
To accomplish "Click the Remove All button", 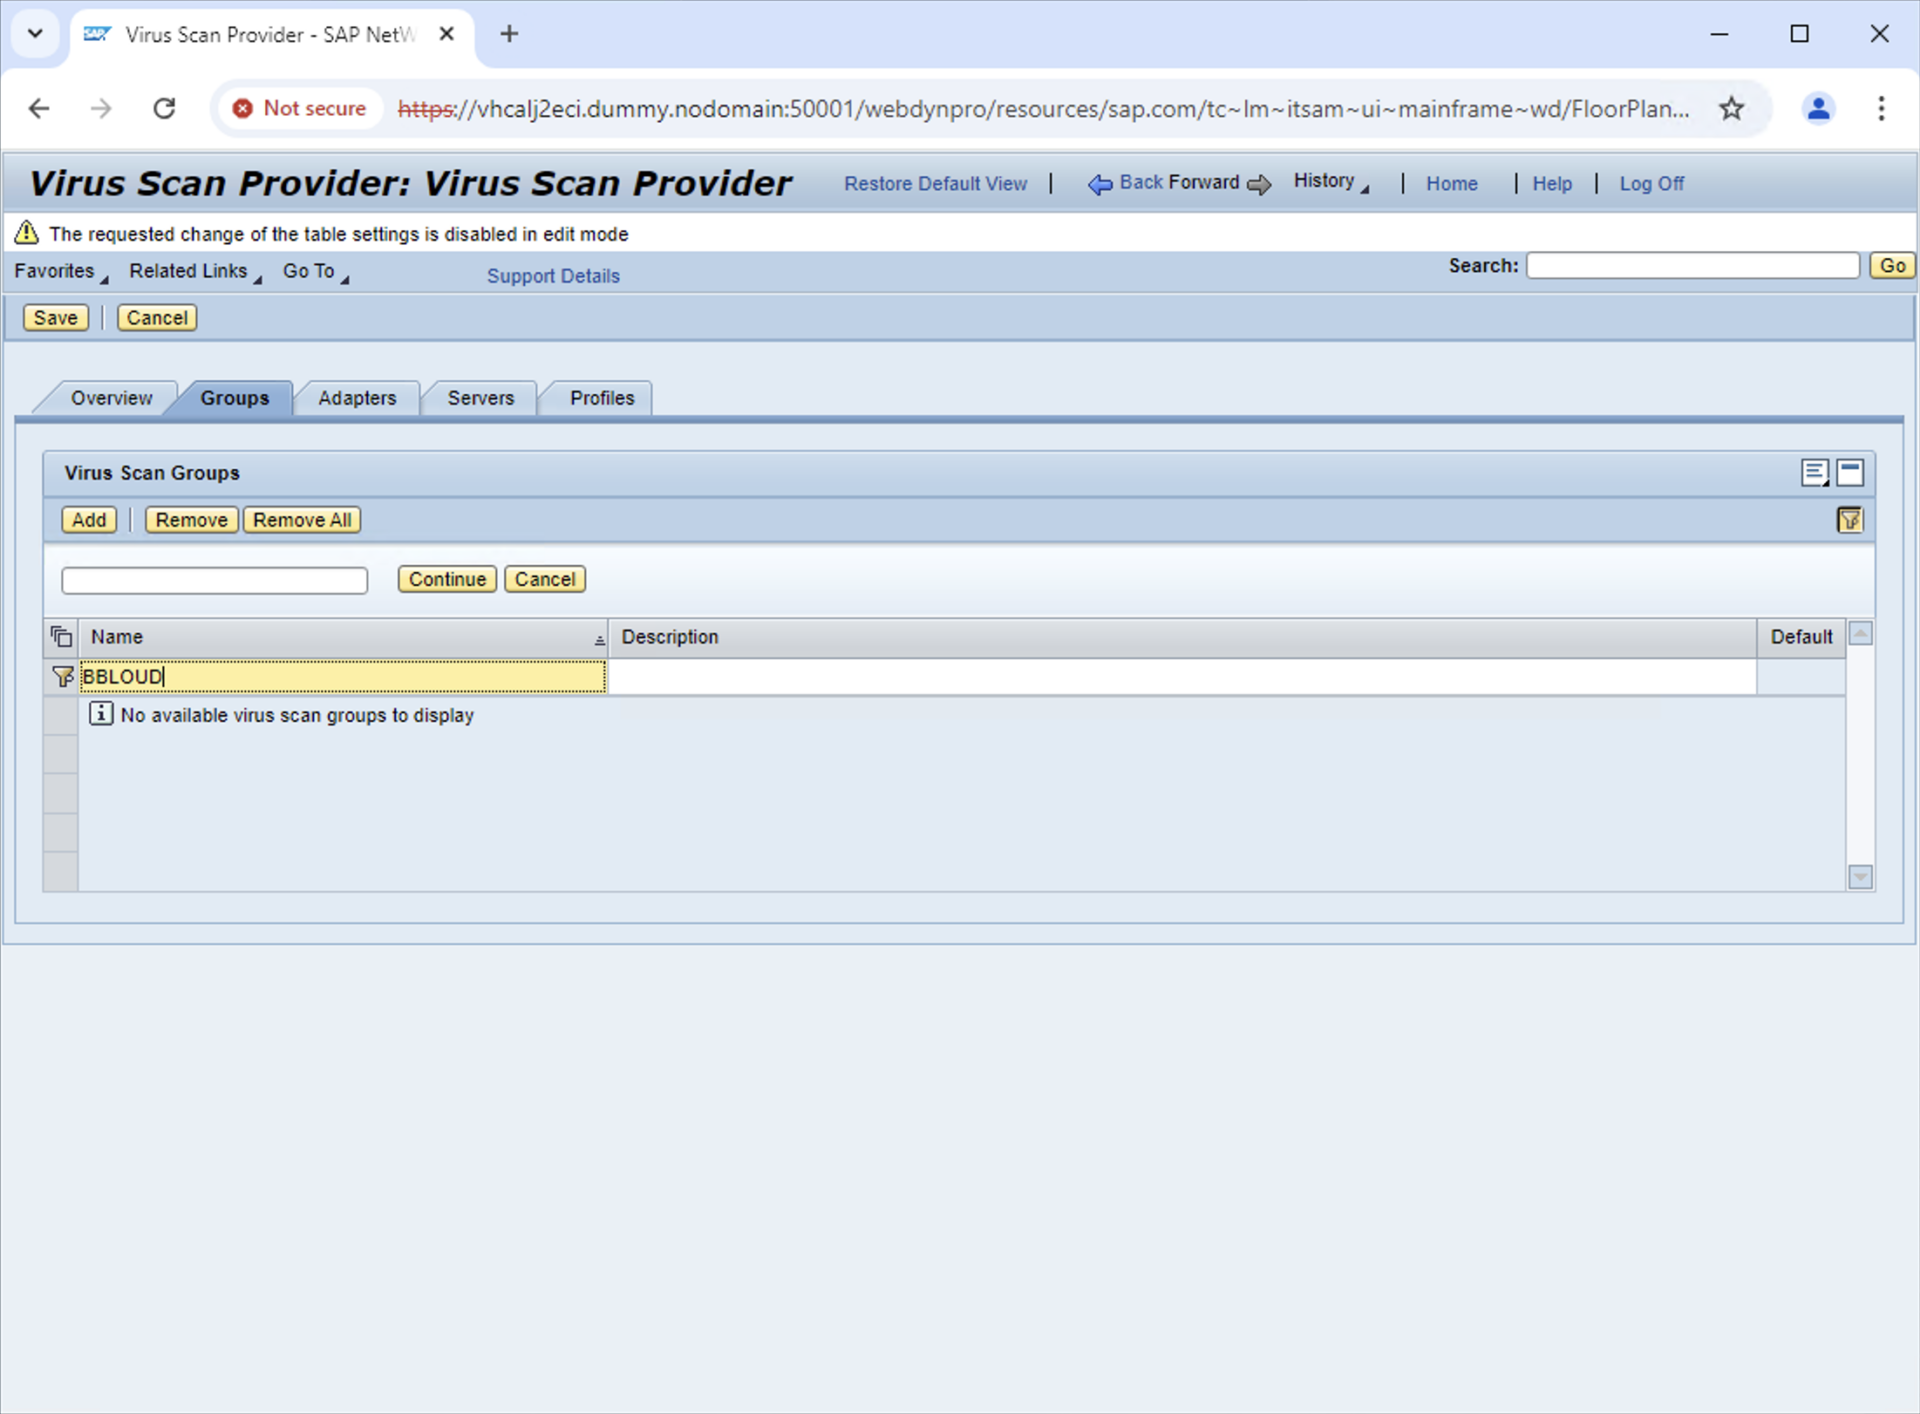I will tap(302, 520).
